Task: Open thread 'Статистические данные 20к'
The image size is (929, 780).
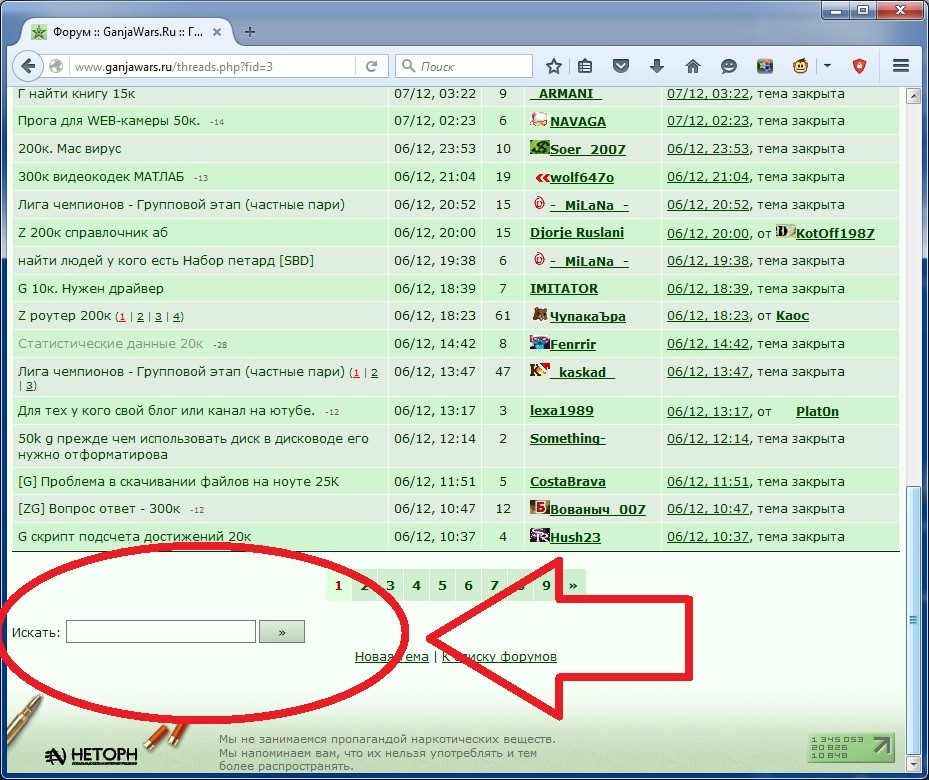Action: pos(110,344)
